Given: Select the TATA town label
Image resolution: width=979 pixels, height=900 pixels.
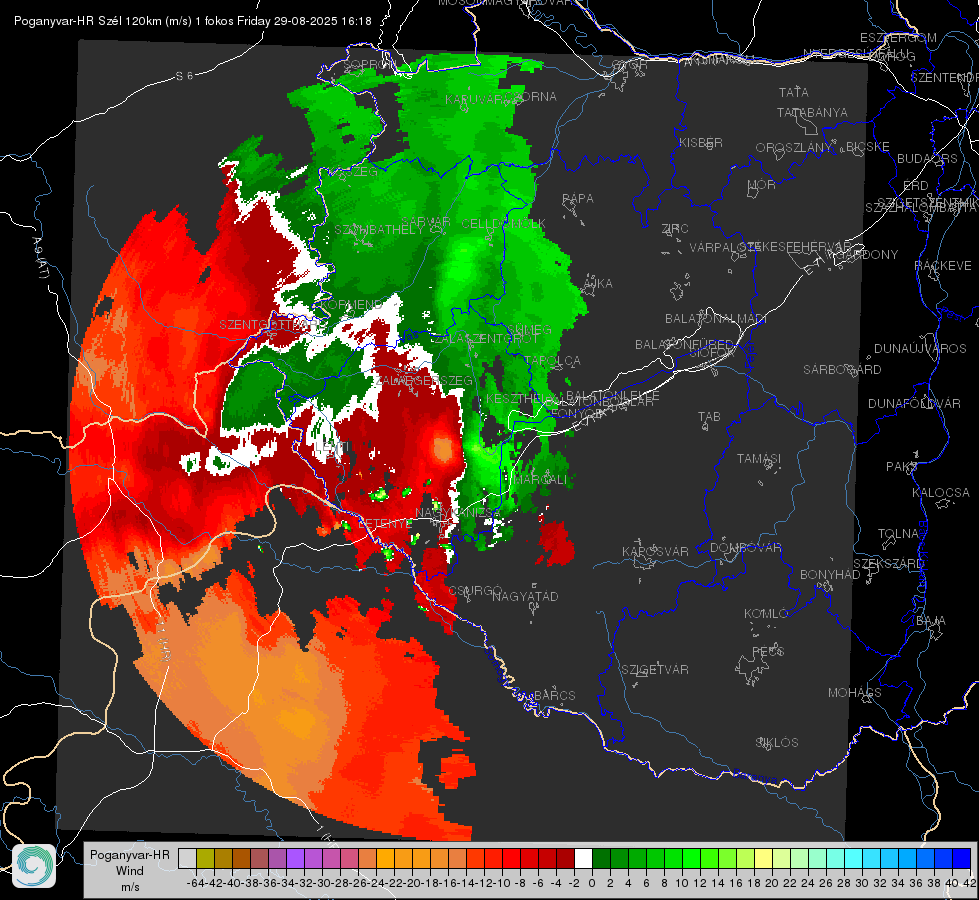Looking at the screenshot, I should coord(794,92).
